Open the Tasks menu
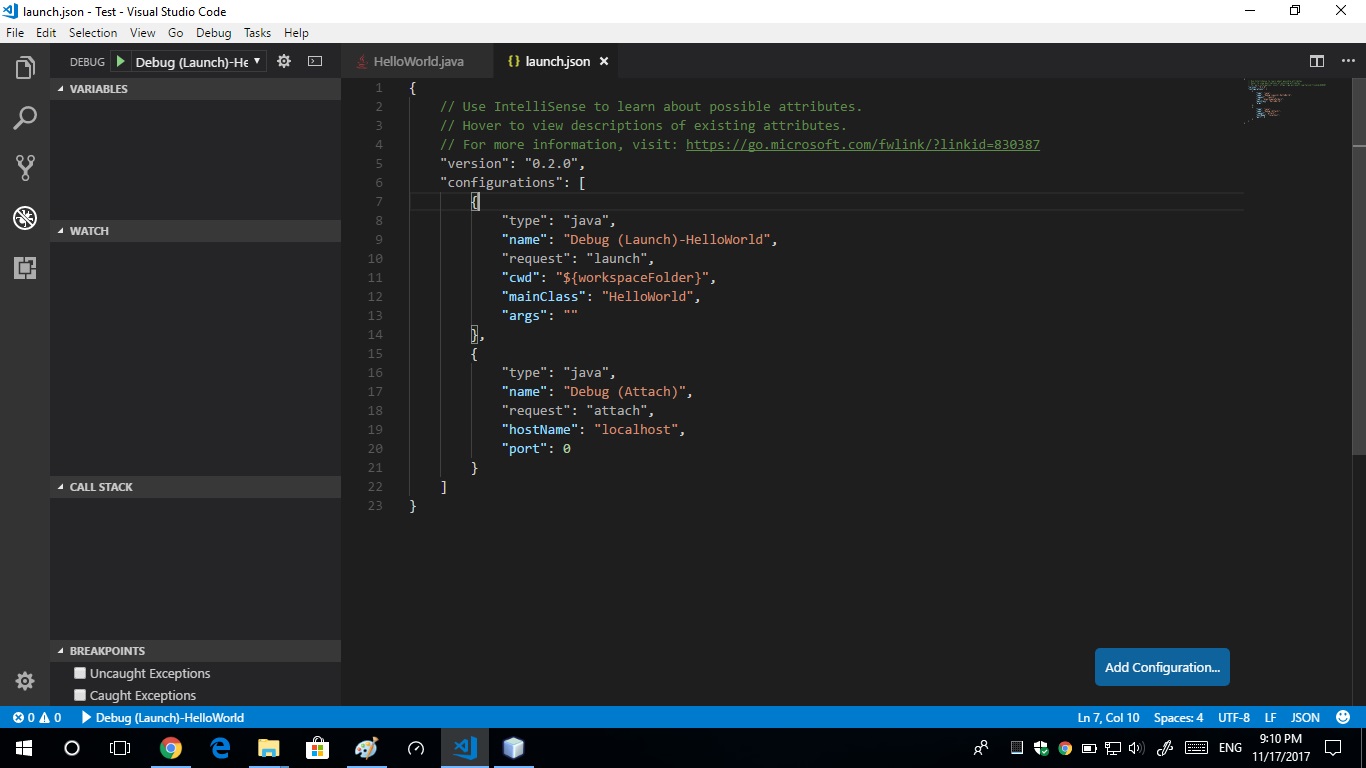The height and width of the screenshot is (768, 1366). (x=257, y=33)
